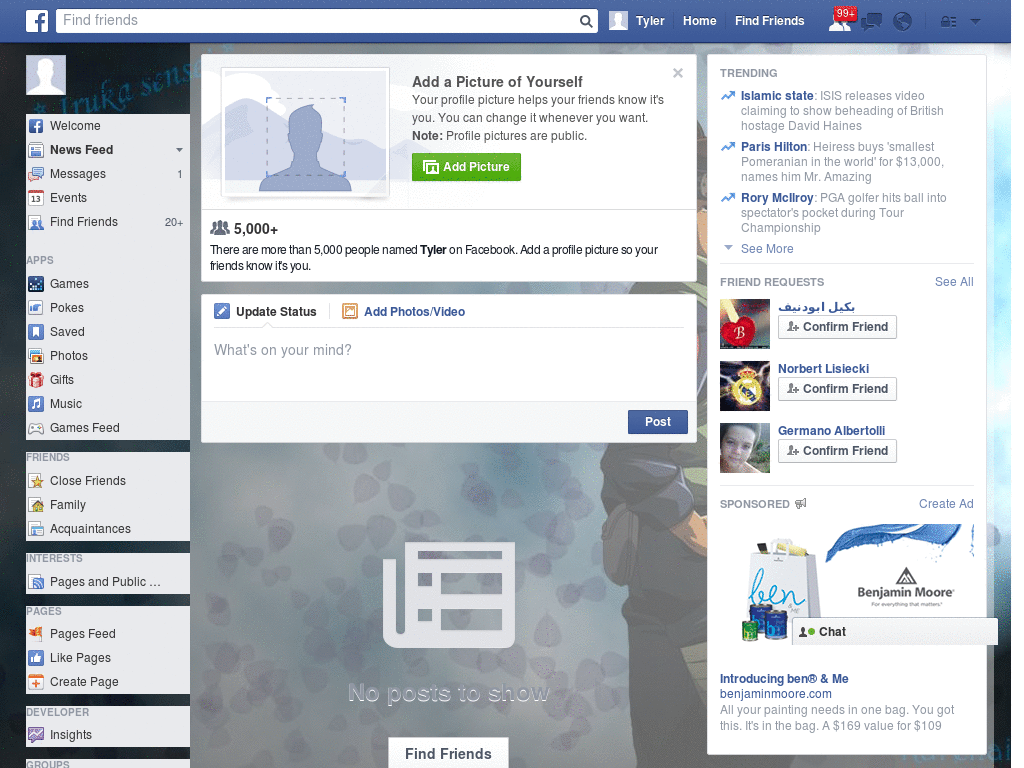Expand See More trending topics
This screenshot has height=768, width=1024.
coord(767,249)
